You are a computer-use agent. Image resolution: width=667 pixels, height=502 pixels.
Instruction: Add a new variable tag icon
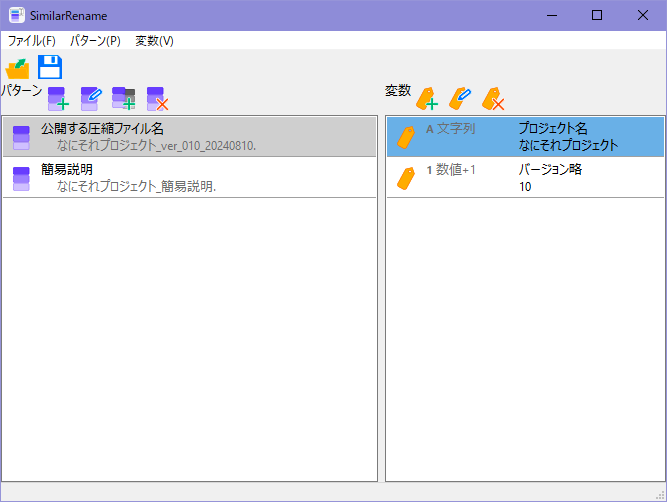427,99
